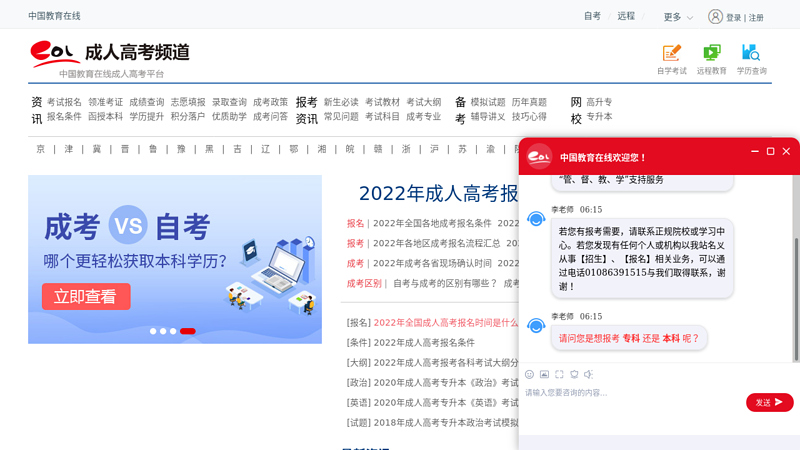
Task: Open the 考试教材 navigation item
Action: pyautogui.click(x=382, y=102)
